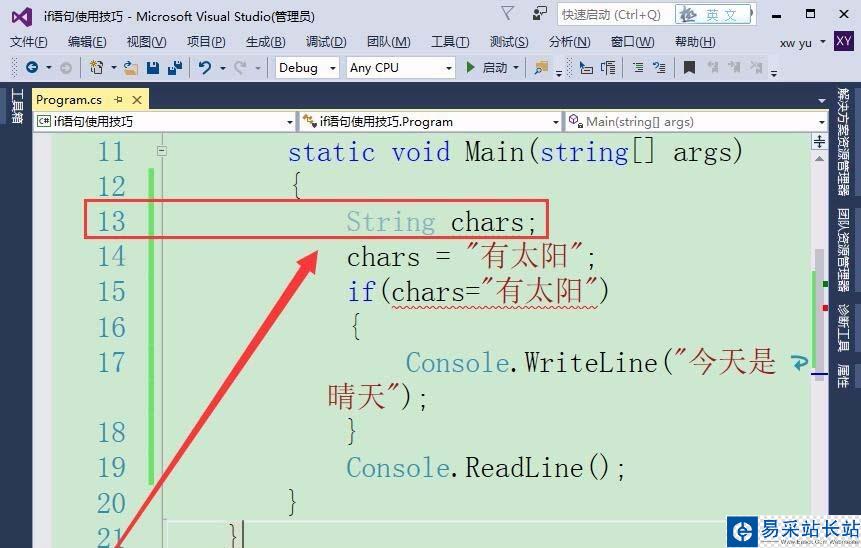Open the undo history dropdown arrow
The height and width of the screenshot is (548, 861).
(222, 68)
